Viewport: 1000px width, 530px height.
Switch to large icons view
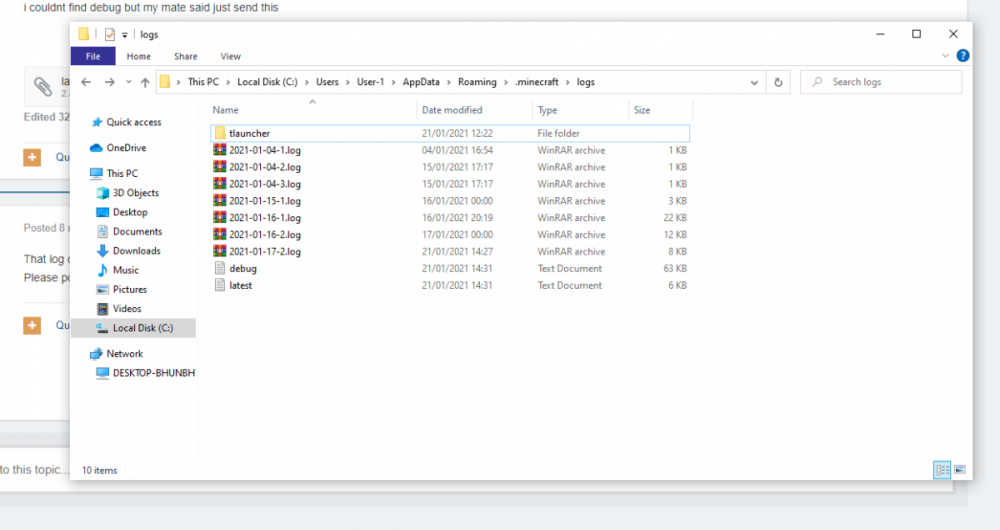[960, 469]
